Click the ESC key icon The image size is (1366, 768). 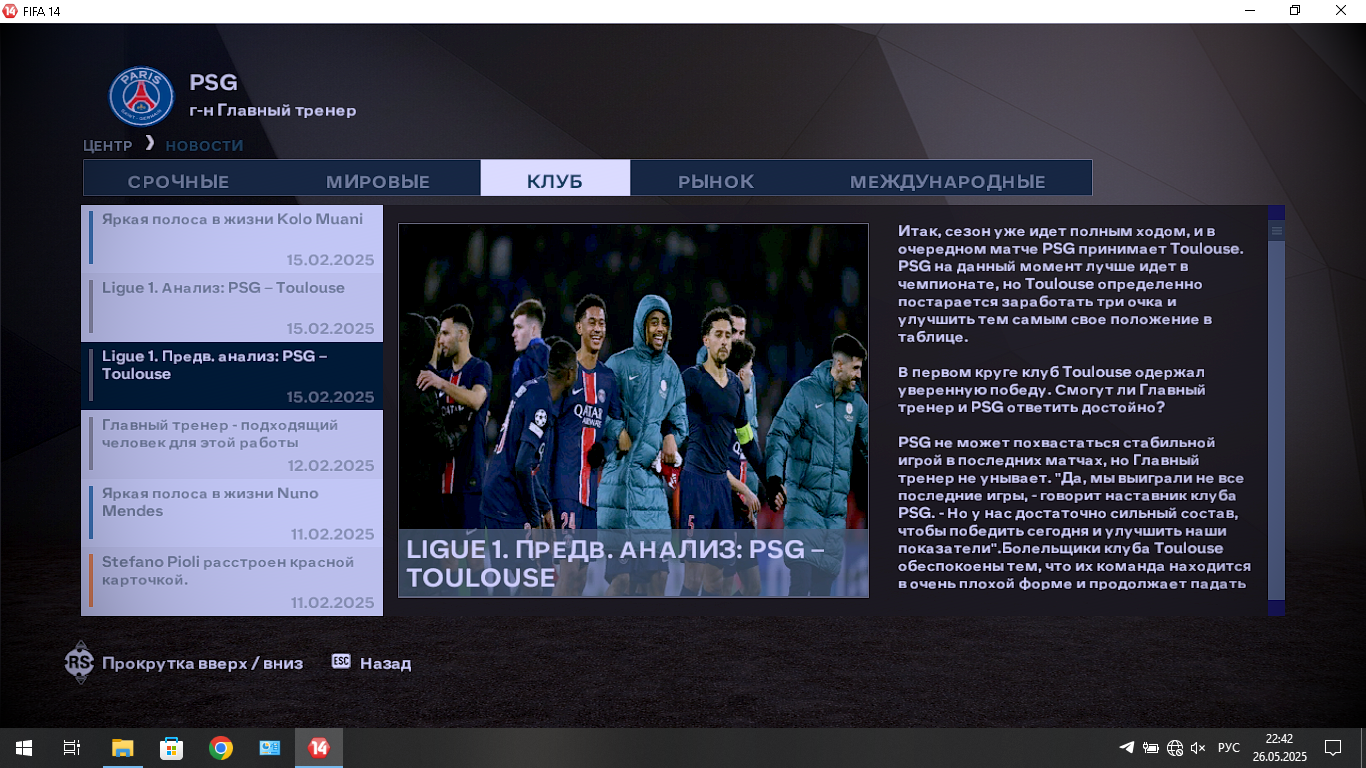tap(341, 662)
